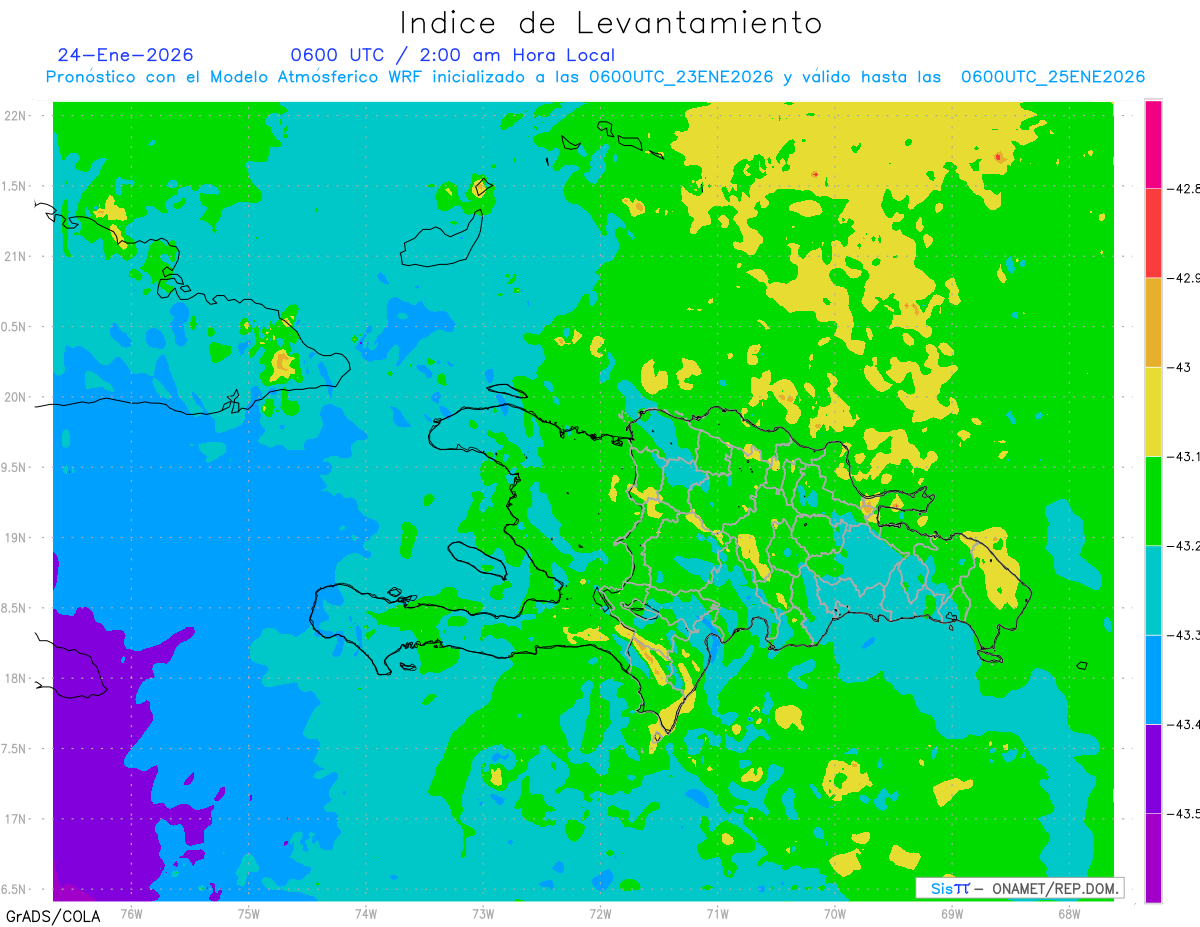Image resolution: width=1200 pixels, height=927 pixels.
Task: Click the '-43.2' color bar label
Action: click(1184, 545)
